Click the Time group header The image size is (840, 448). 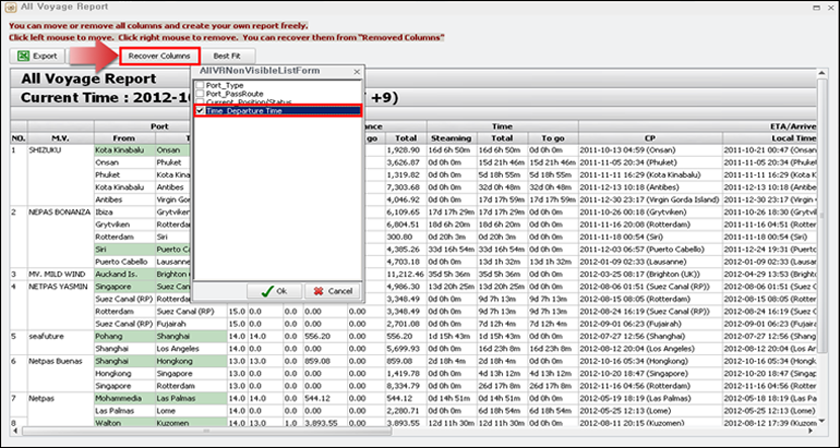502,126
